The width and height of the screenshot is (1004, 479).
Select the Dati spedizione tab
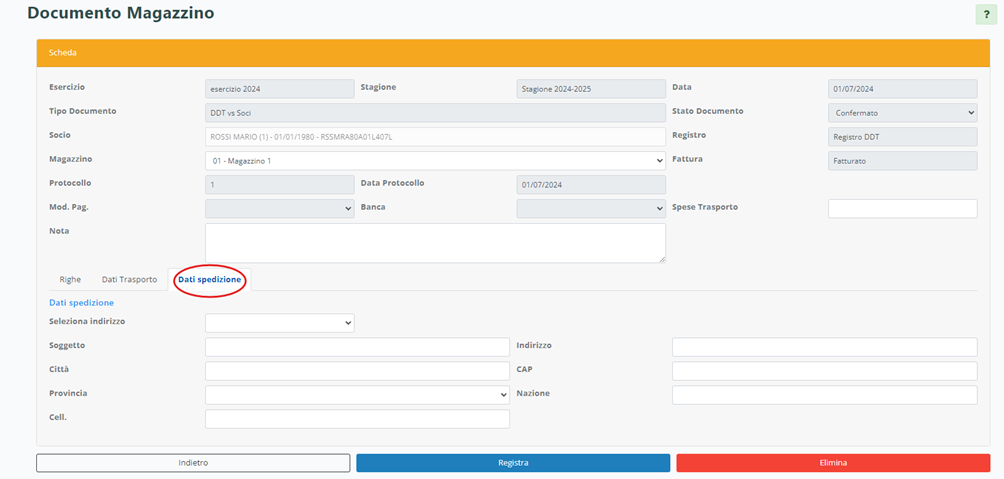[x=210, y=280]
